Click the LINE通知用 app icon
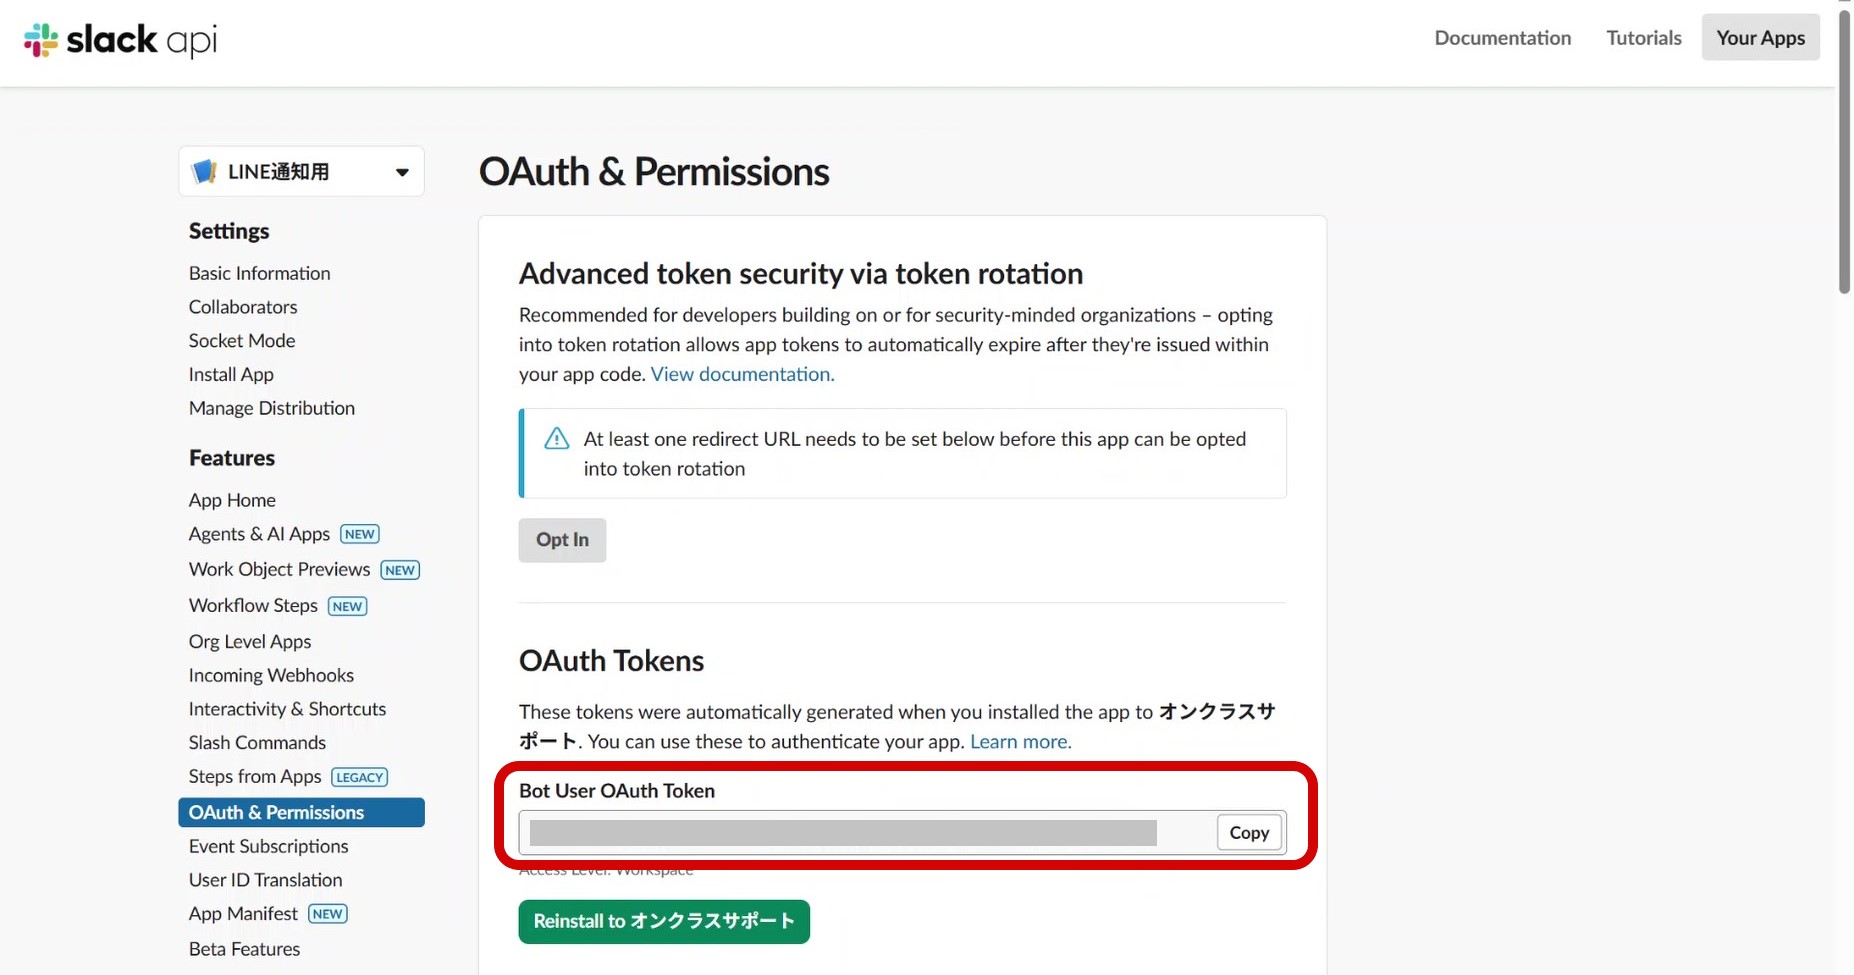The height and width of the screenshot is (975, 1854). [x=204, y=172]
